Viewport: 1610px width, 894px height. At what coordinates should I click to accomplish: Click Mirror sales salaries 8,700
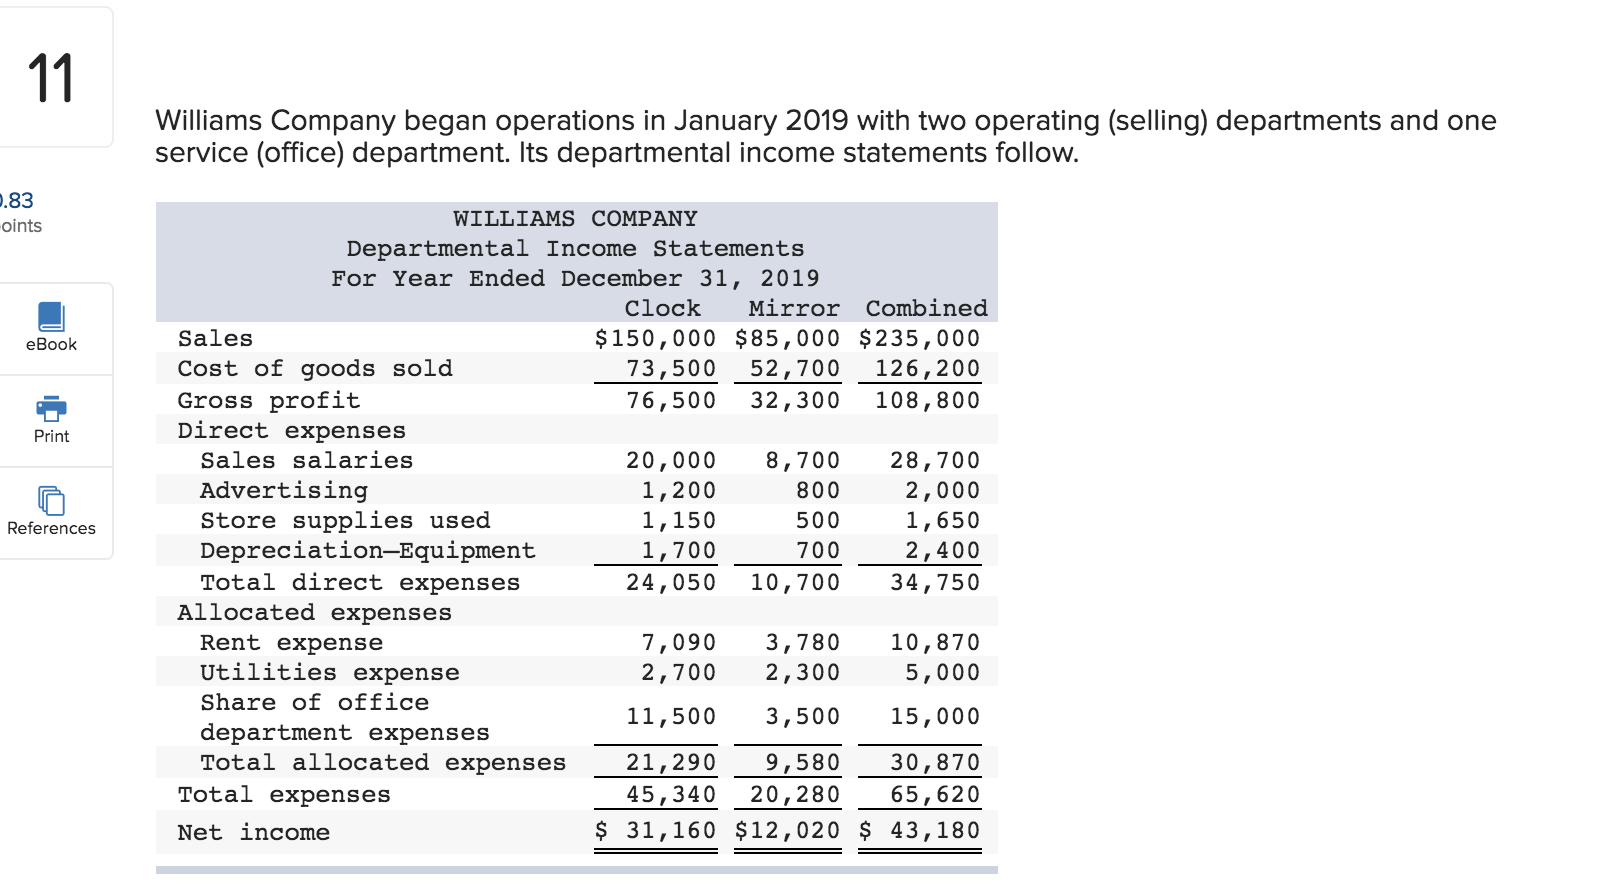803,460
